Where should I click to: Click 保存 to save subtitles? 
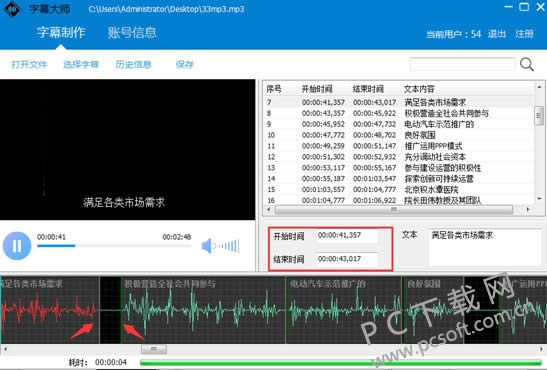pyautogui.click(x=185, y=65)
